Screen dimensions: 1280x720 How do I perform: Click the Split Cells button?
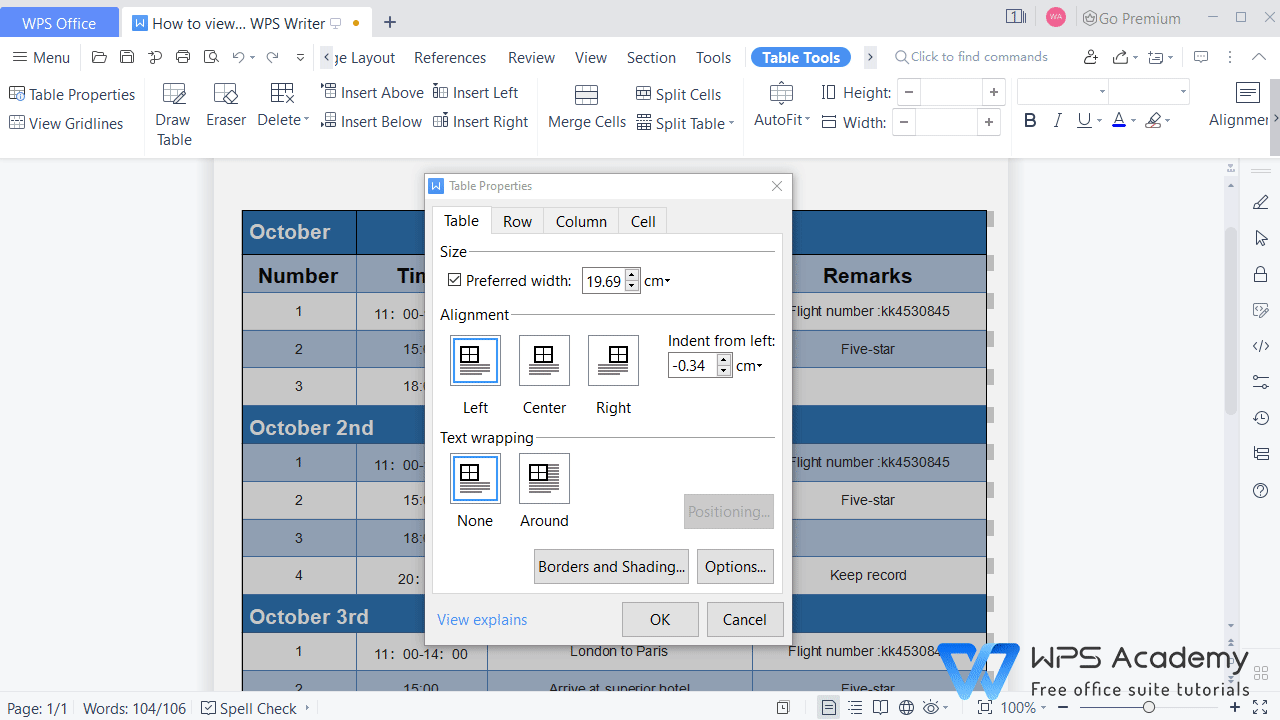click(679, 94)
